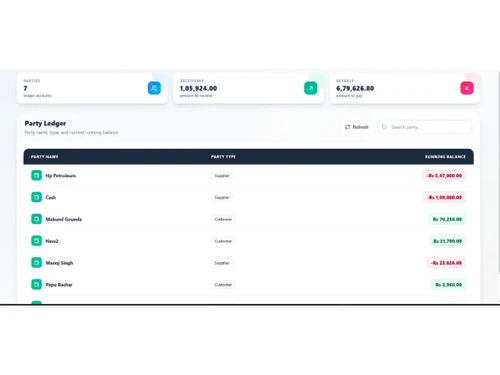Click the Customer tag for New2

(x=223, y=241)
